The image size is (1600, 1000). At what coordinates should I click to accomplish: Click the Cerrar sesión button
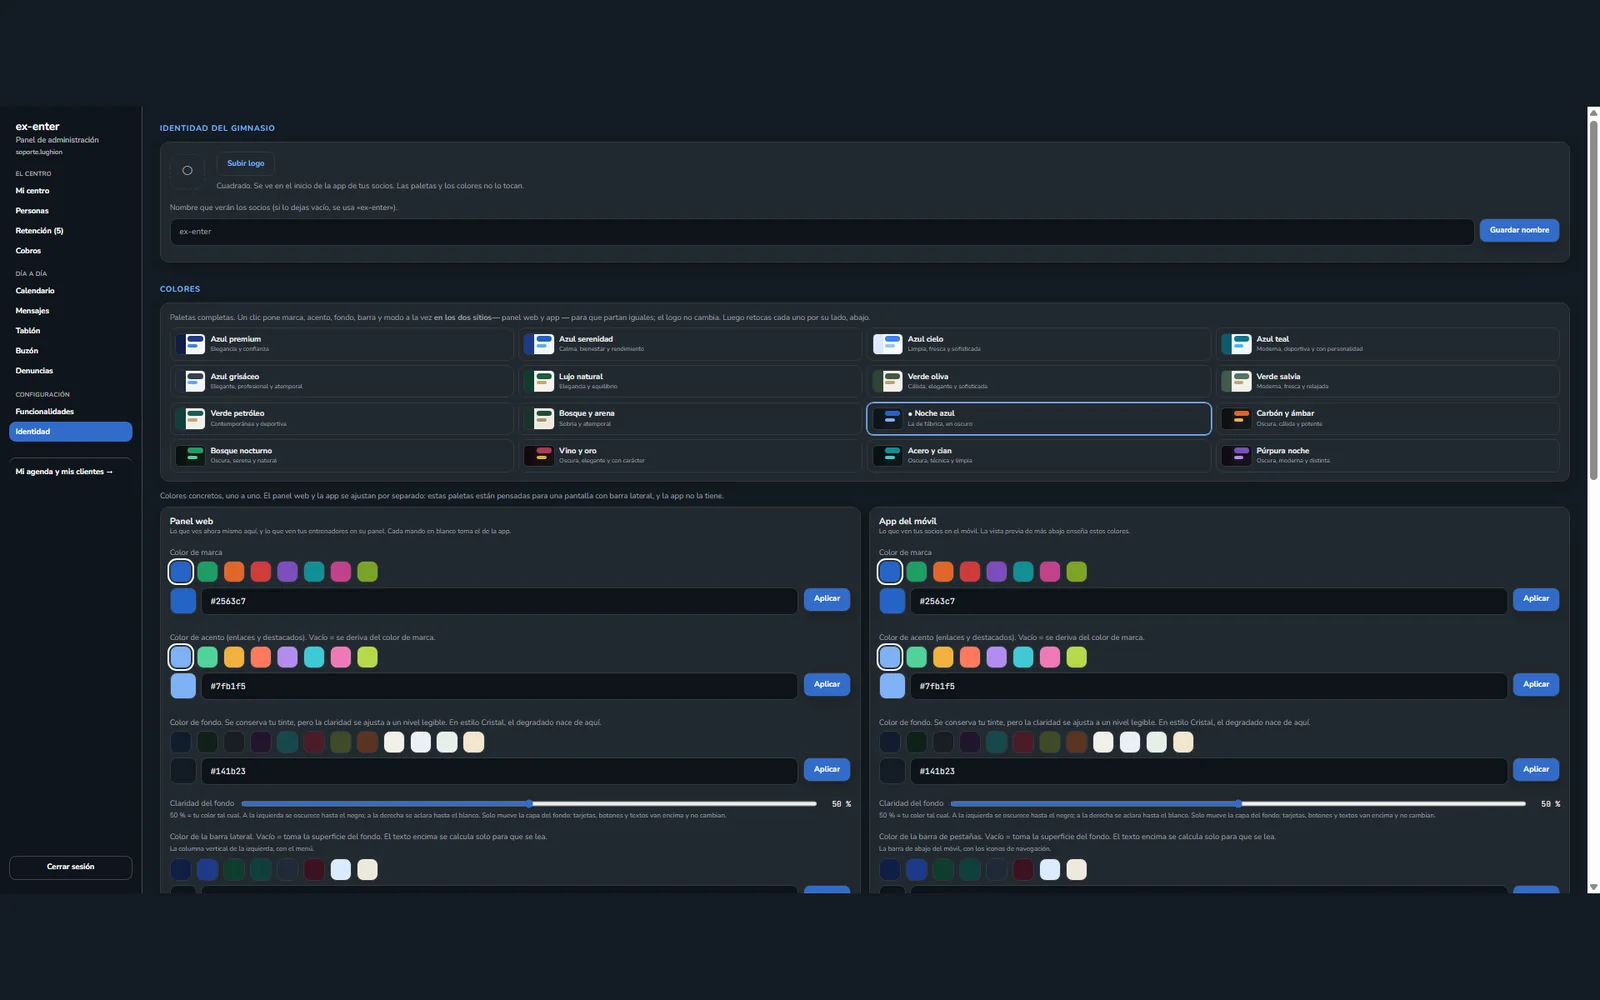[x=70, y=867]
